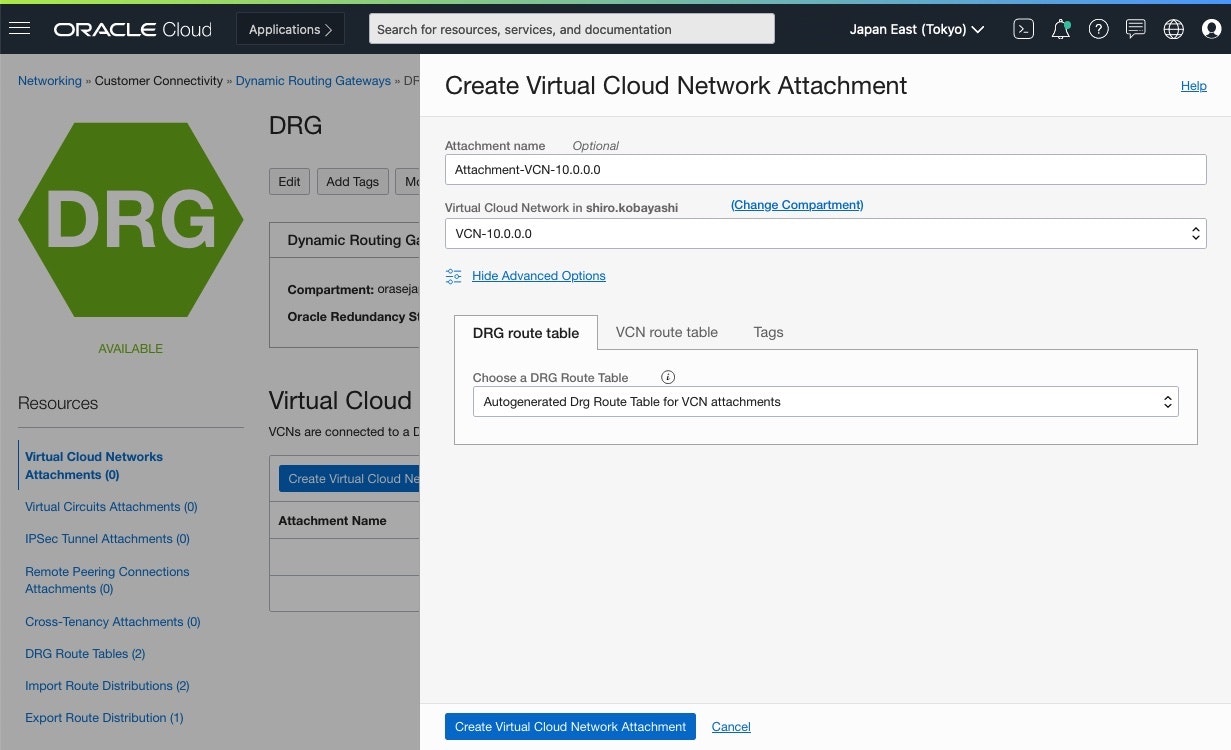This screenshot has height=750, width=1231.
Task: Click the Change Compartment link
Action: [797, 205]
